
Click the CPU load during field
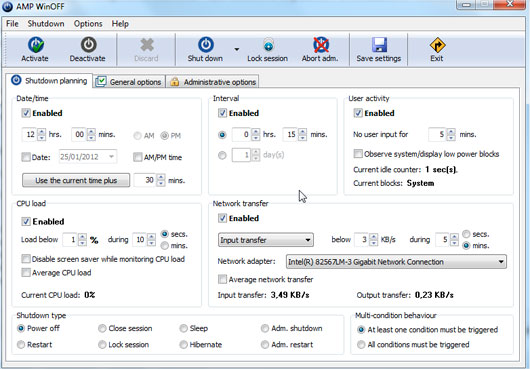140,240
